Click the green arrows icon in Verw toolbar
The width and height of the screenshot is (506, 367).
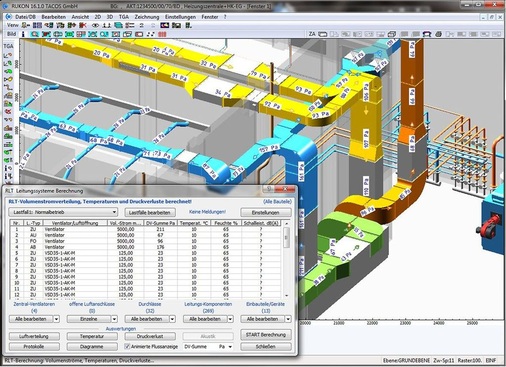(x=72, y=25)
